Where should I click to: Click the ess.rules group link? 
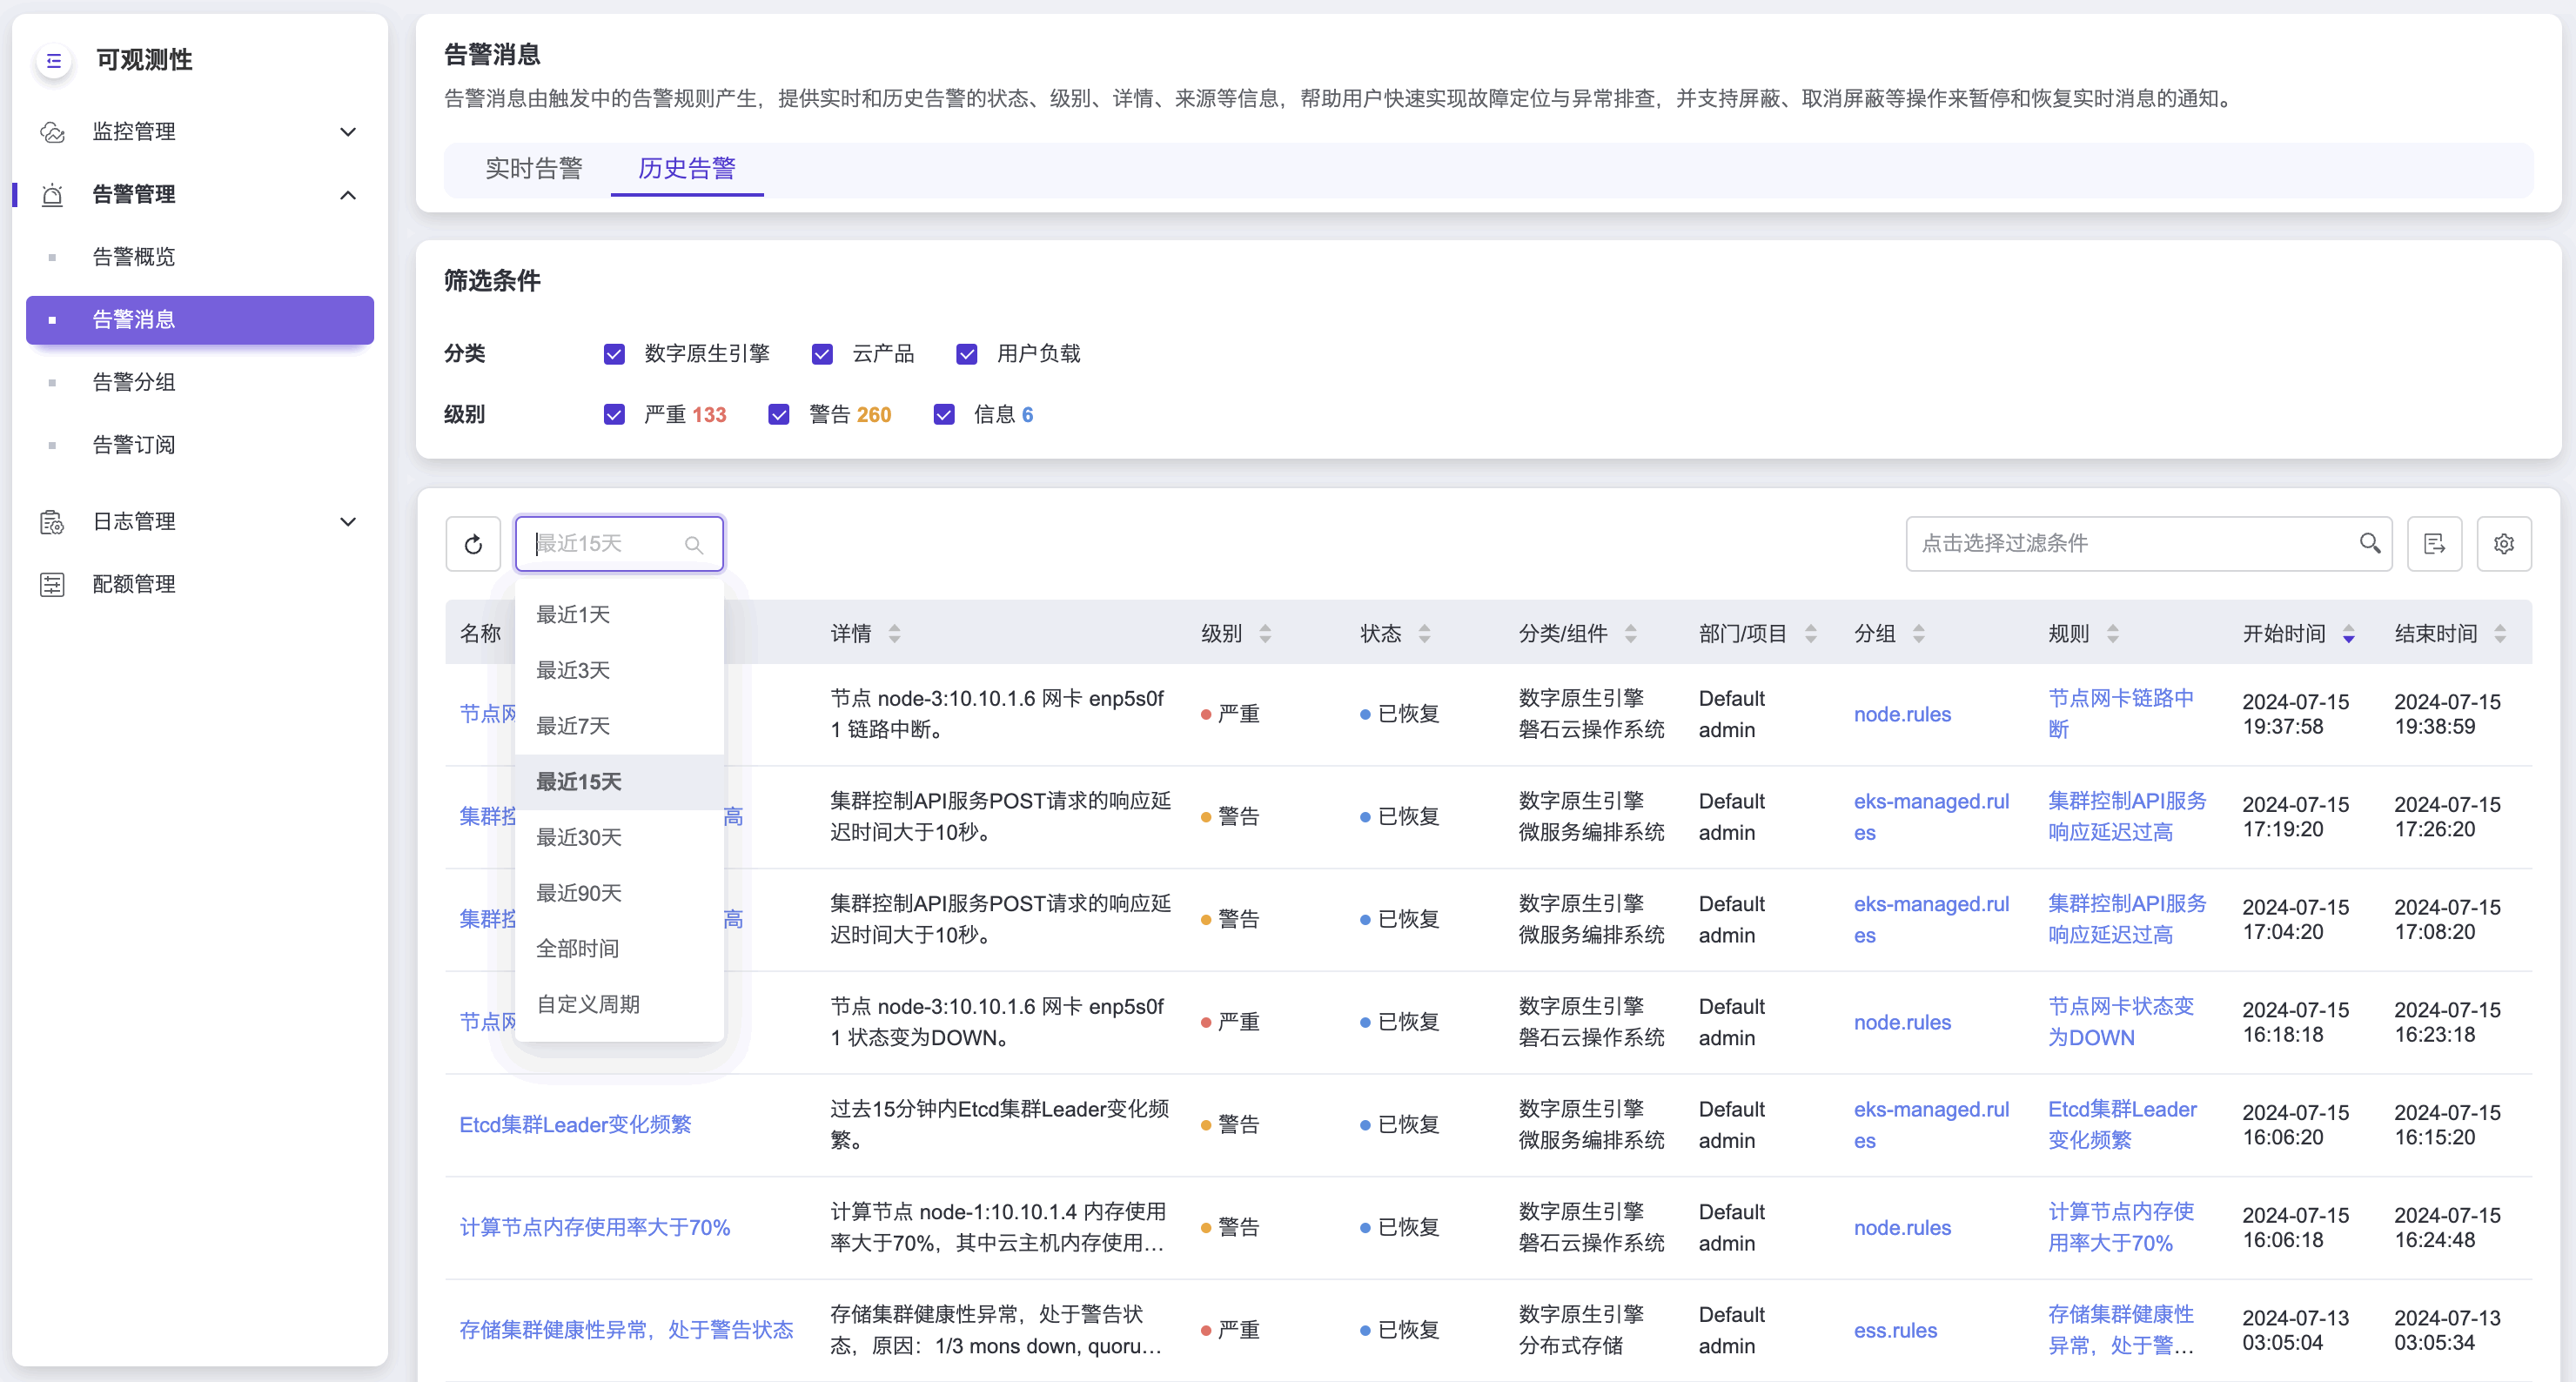point(1895,1330)
